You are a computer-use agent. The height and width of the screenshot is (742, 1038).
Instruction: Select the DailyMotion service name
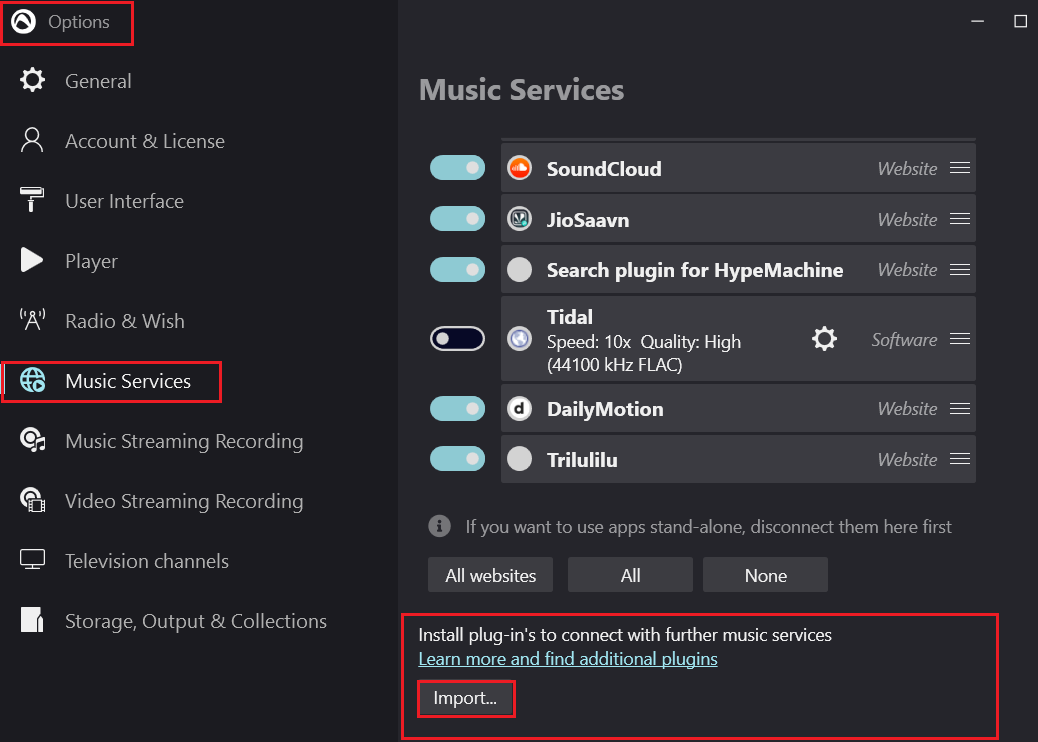tap(604, 409)
